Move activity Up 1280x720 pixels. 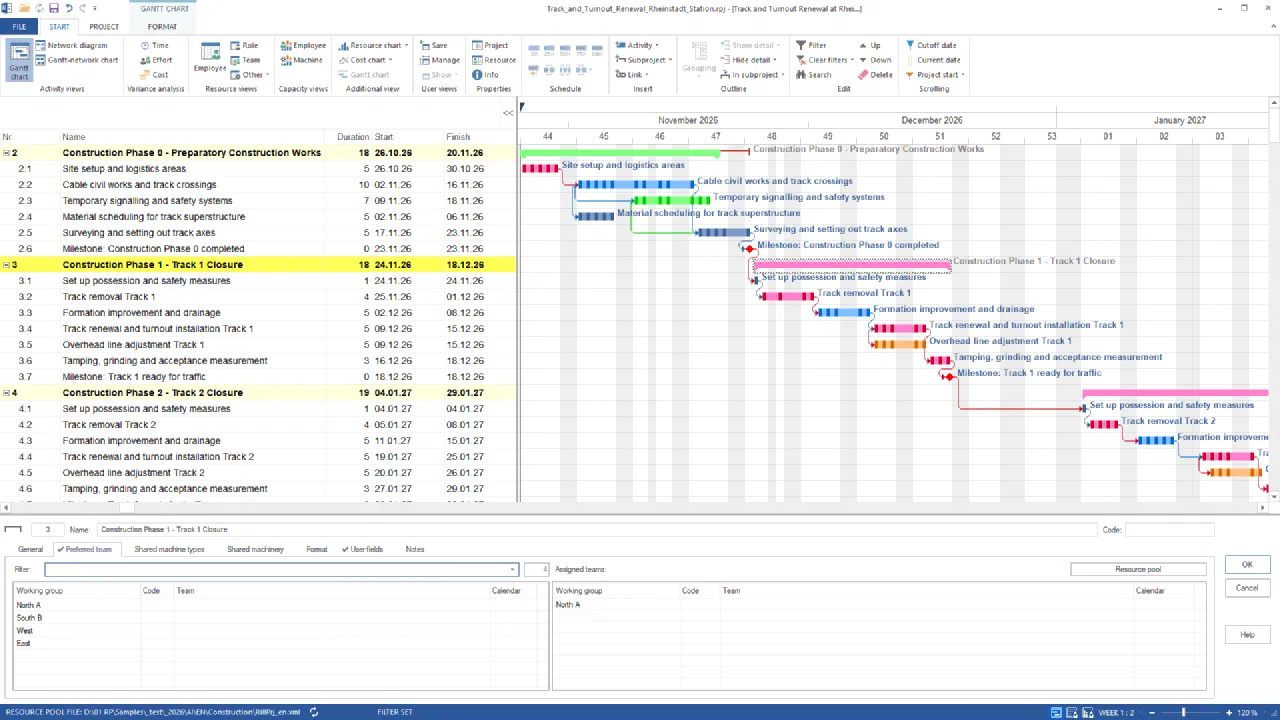pos(869,45)
